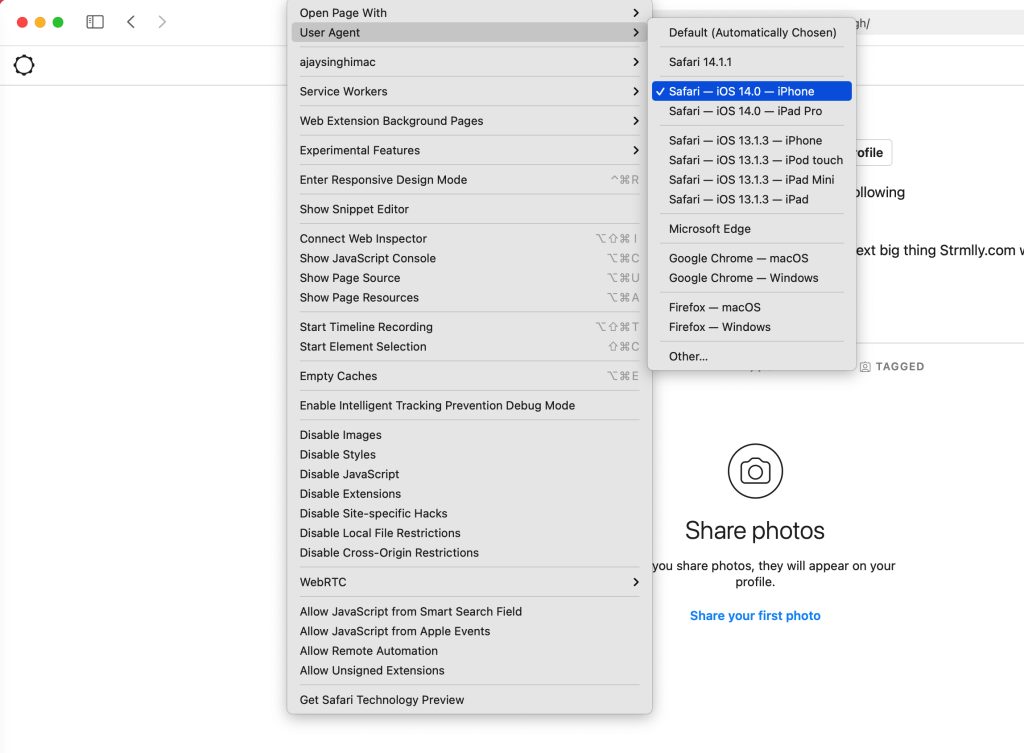The width and height of the screenshot is (1024, 753).
Task: Toggle Allow JavaScript from Apple Events
Action: click(469, 631)
